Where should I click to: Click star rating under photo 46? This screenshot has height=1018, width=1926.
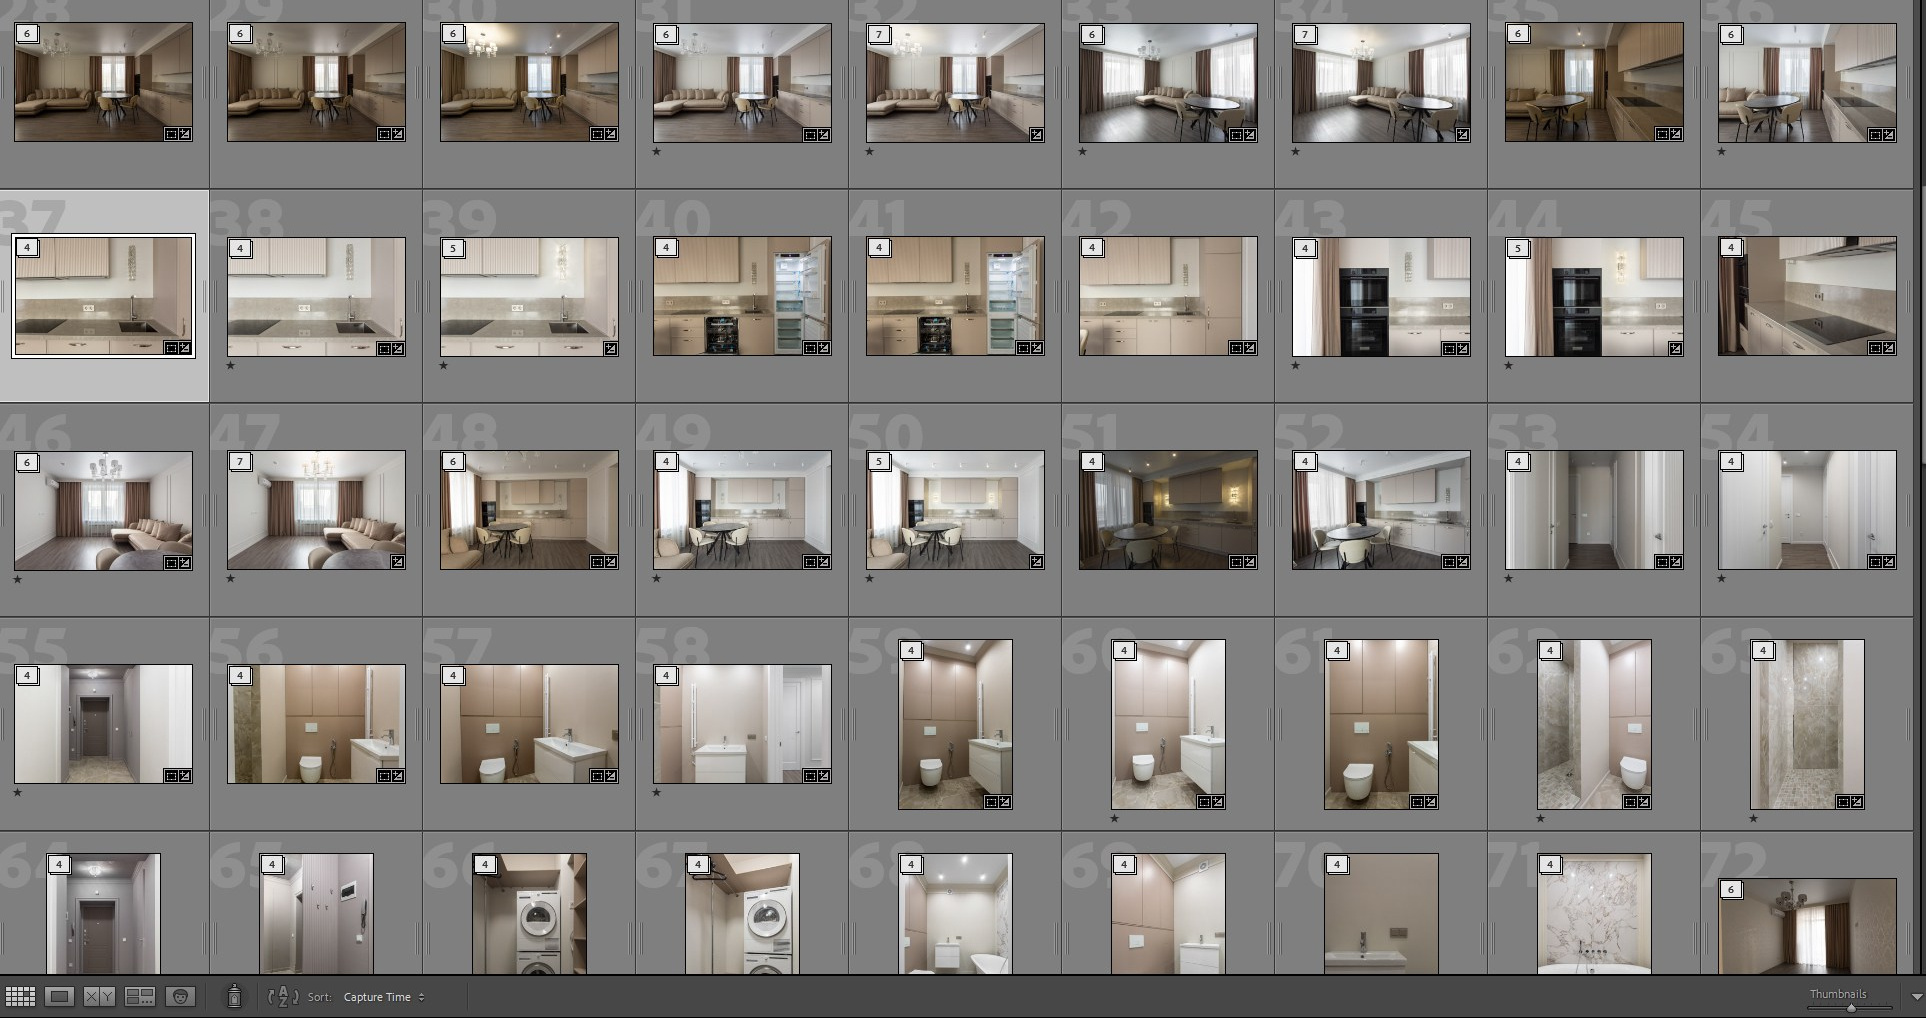tap(18, 579)
